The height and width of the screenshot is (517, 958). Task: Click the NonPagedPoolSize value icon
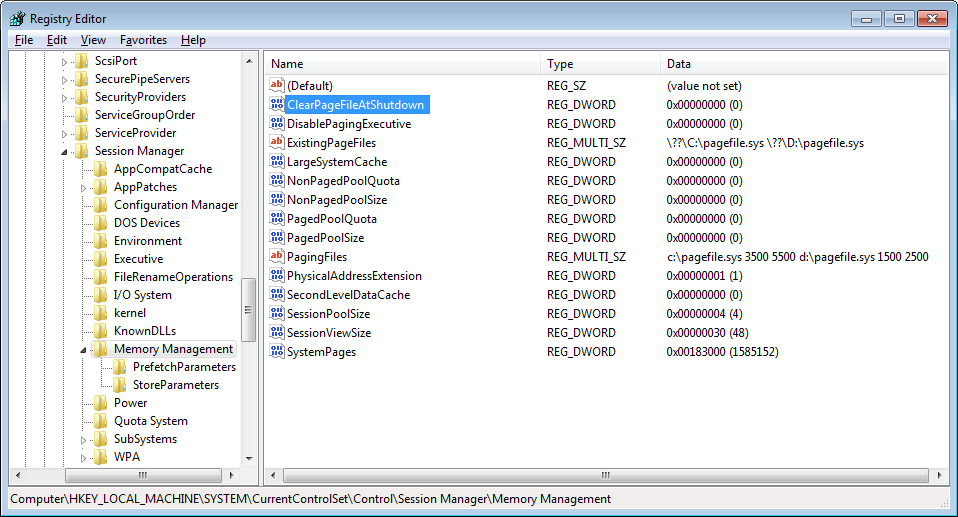coord(277,199)
